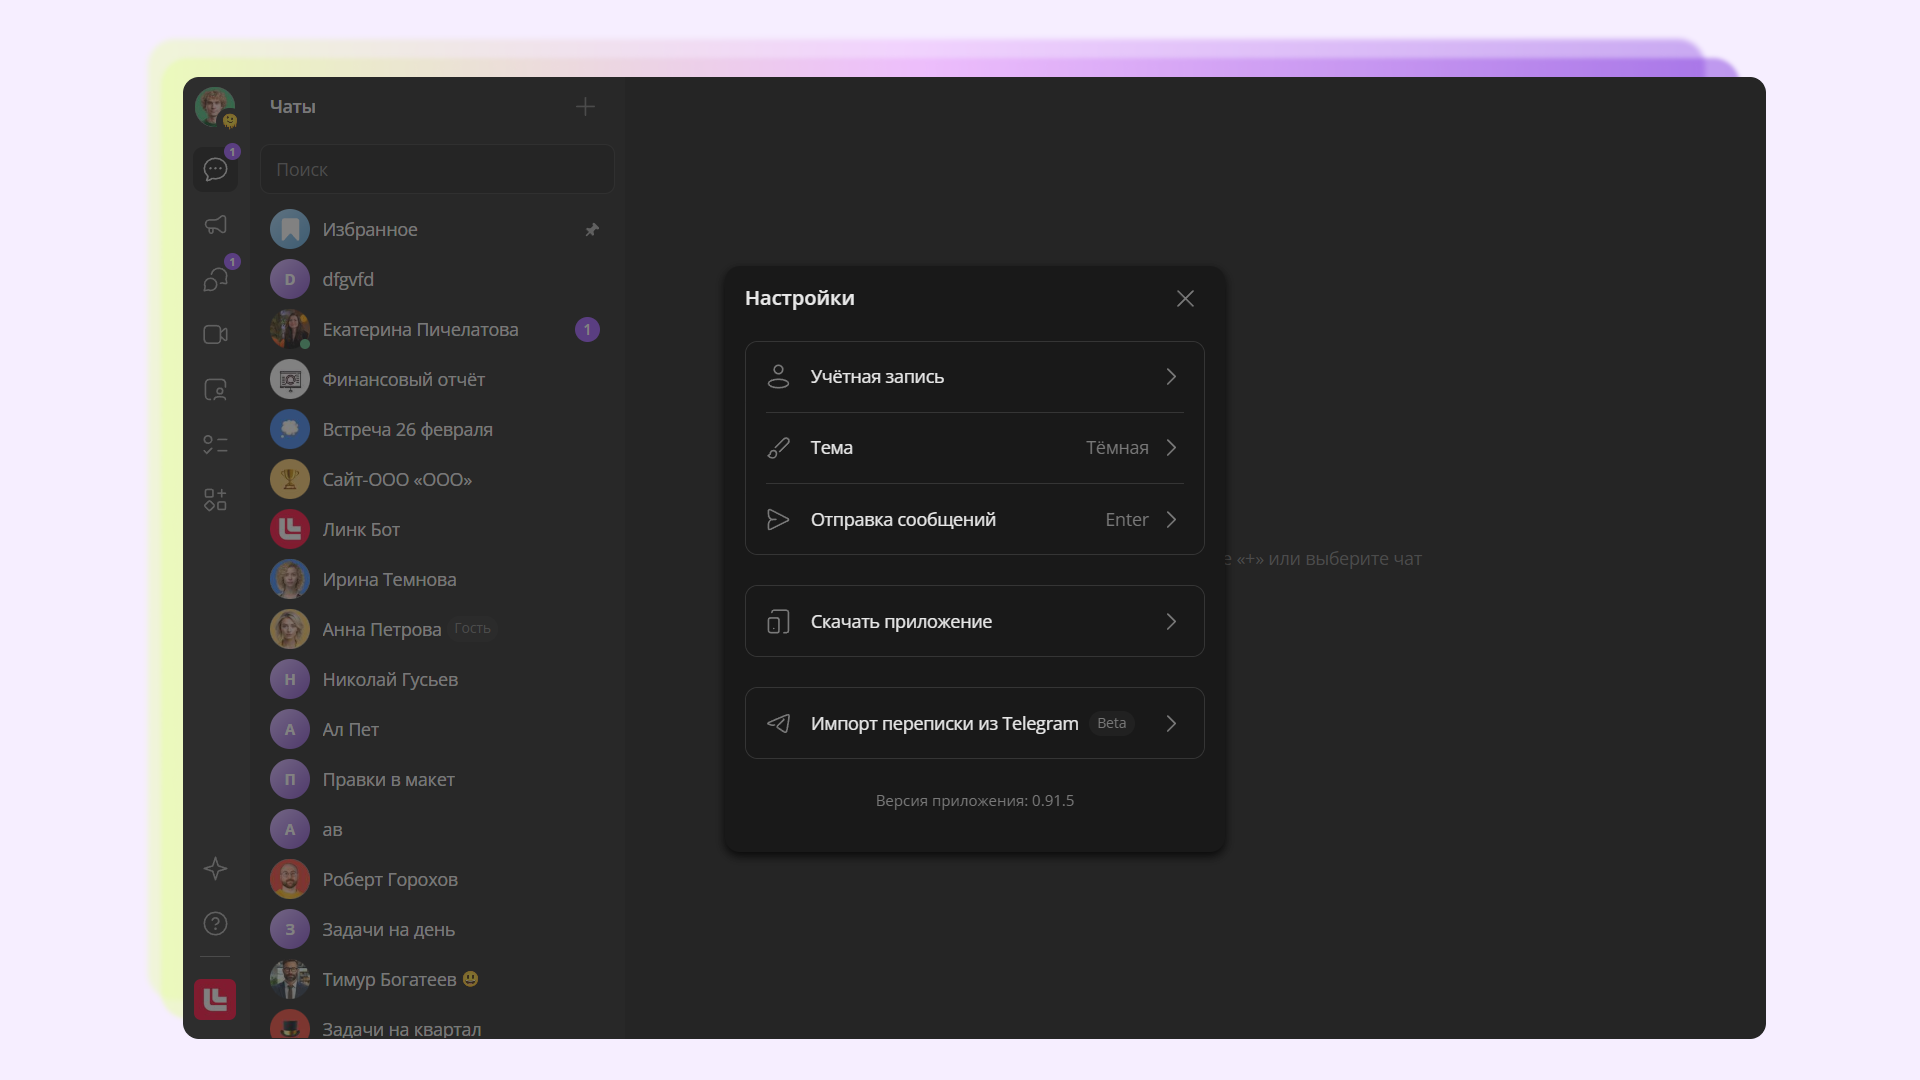Open the chats icon in sidebar
1920x1080 pixels.
click(x=215, y=169)
